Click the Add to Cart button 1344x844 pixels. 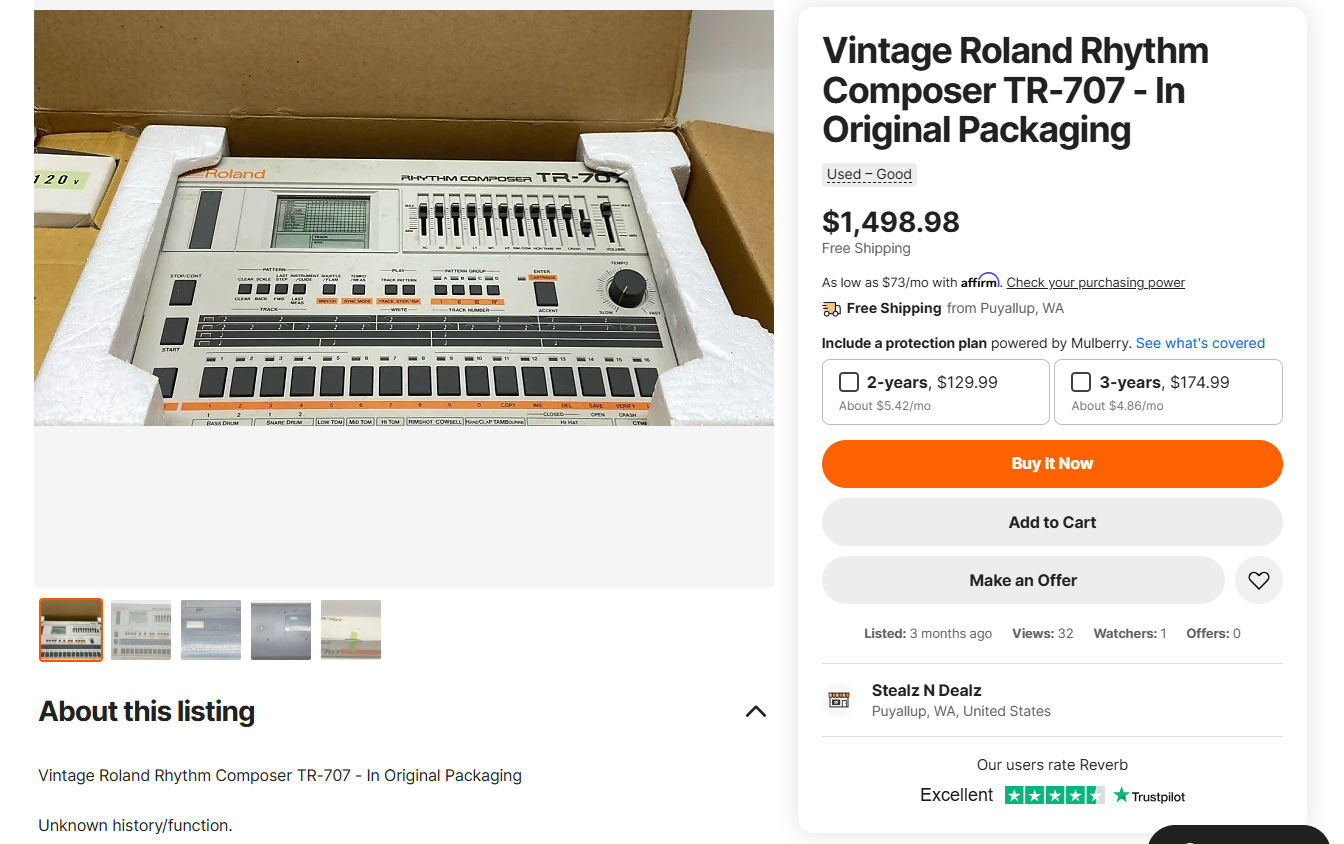(1052, 522)
